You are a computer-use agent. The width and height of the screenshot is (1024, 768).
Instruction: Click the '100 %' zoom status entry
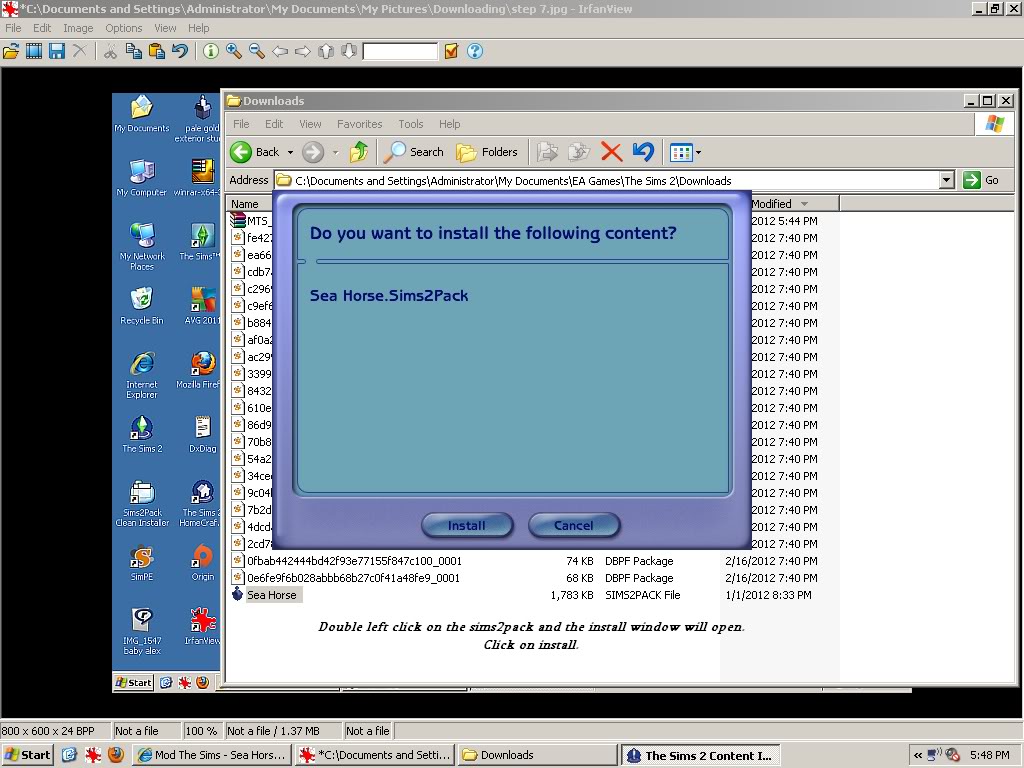[x=201, y=731]
